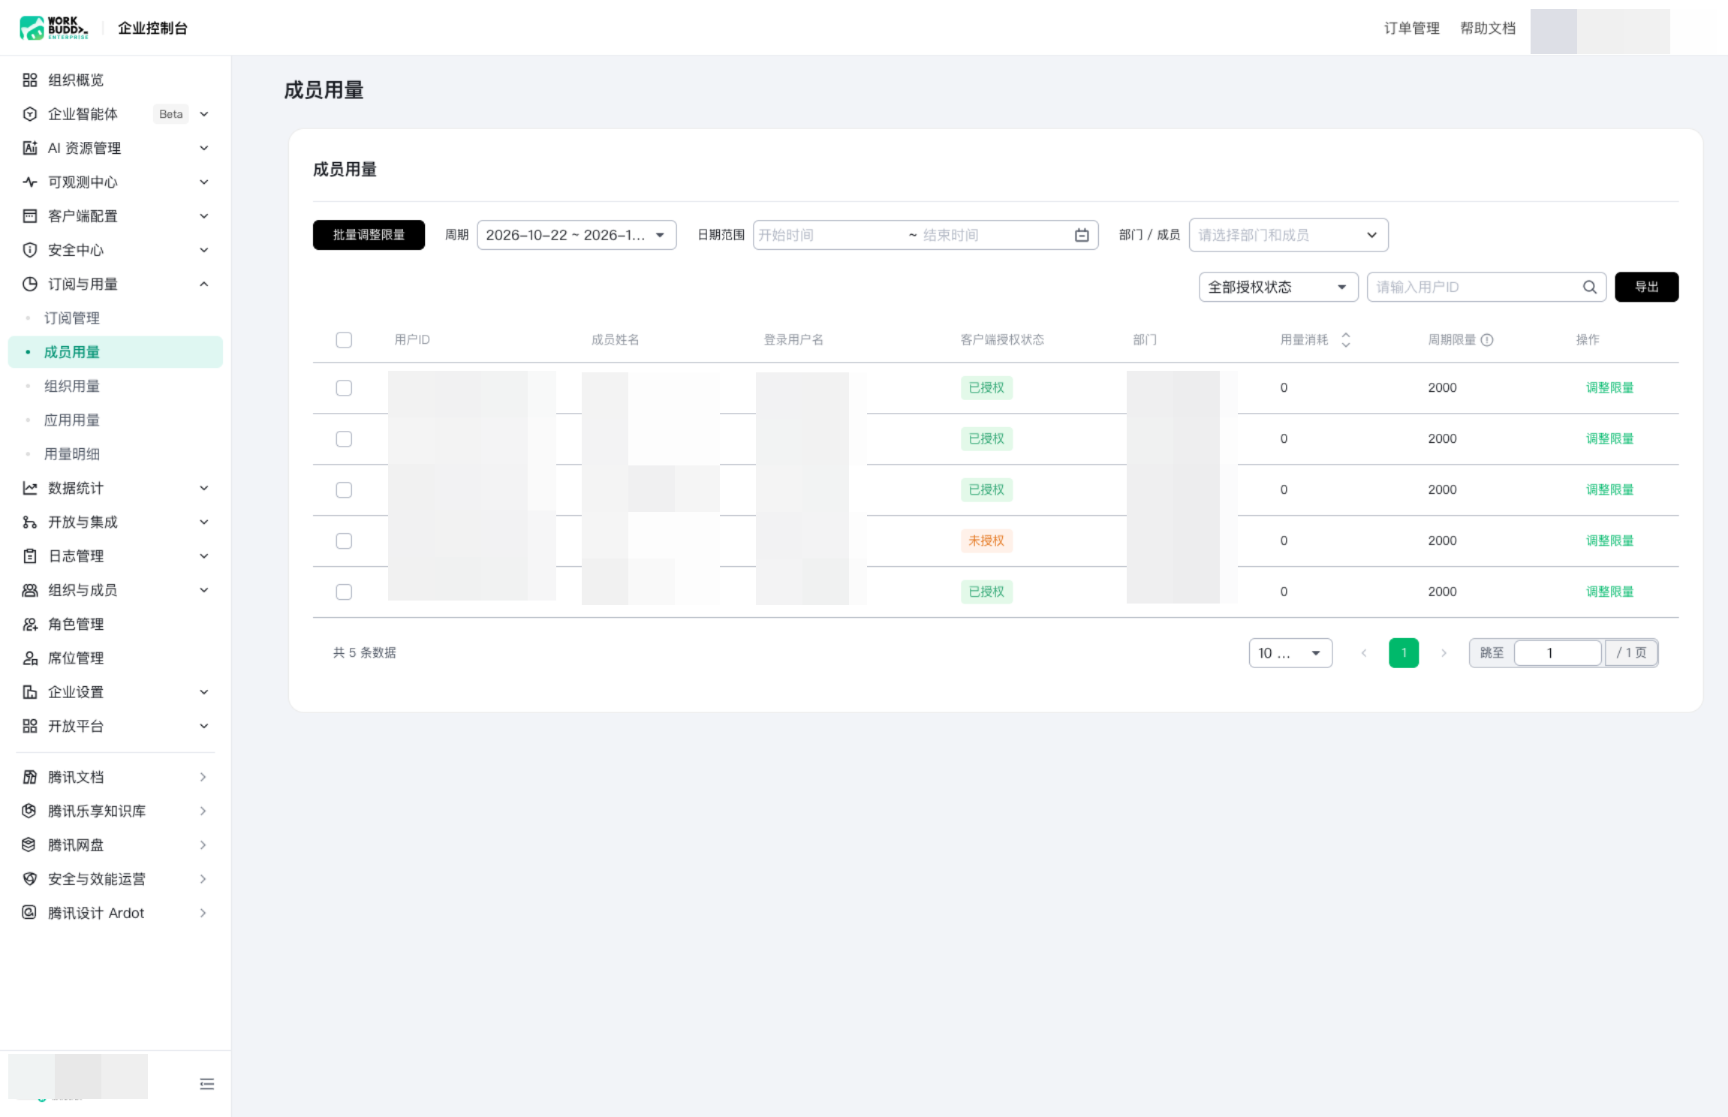Open the 全部授权状态 filter dropdown

click(1279, 287)
